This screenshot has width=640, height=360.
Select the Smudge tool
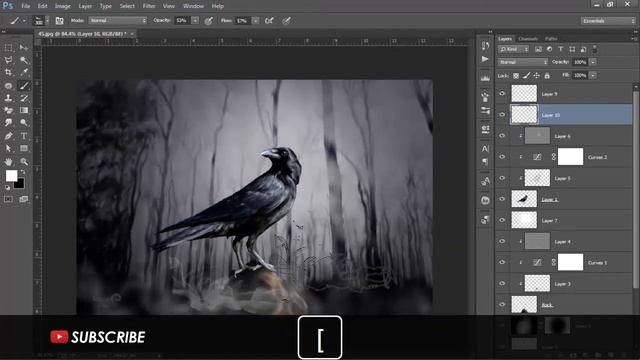point(8,122)
